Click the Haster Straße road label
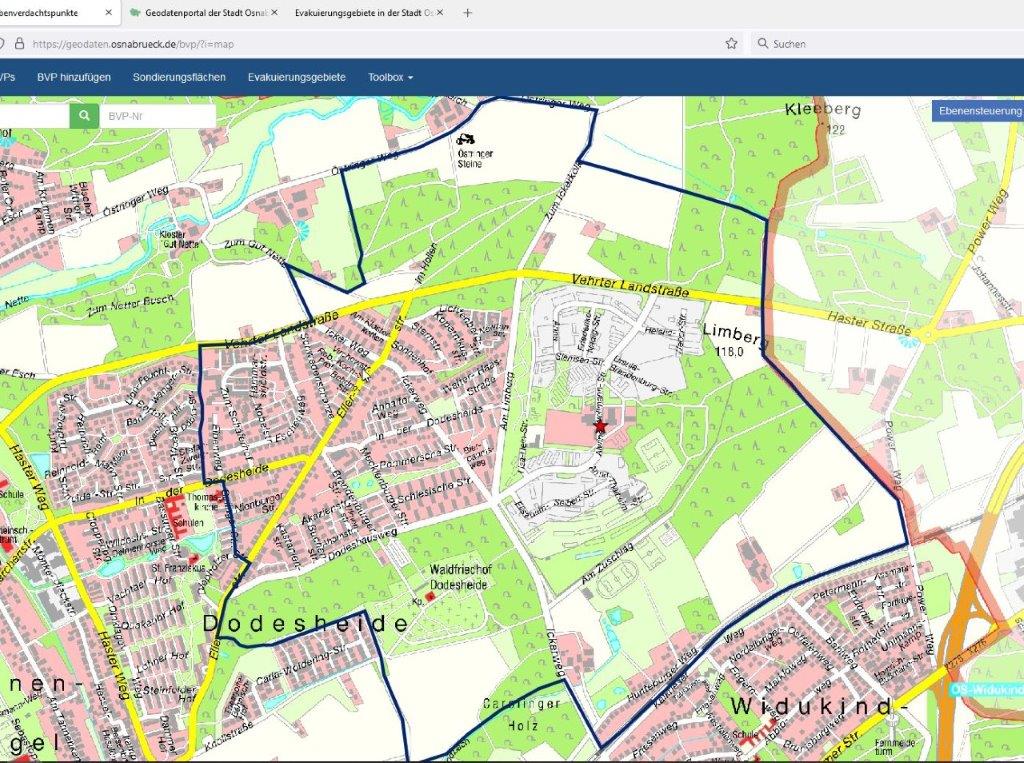Image resolution: width=1024 pixels, height=763 pixels. [869, 324]
